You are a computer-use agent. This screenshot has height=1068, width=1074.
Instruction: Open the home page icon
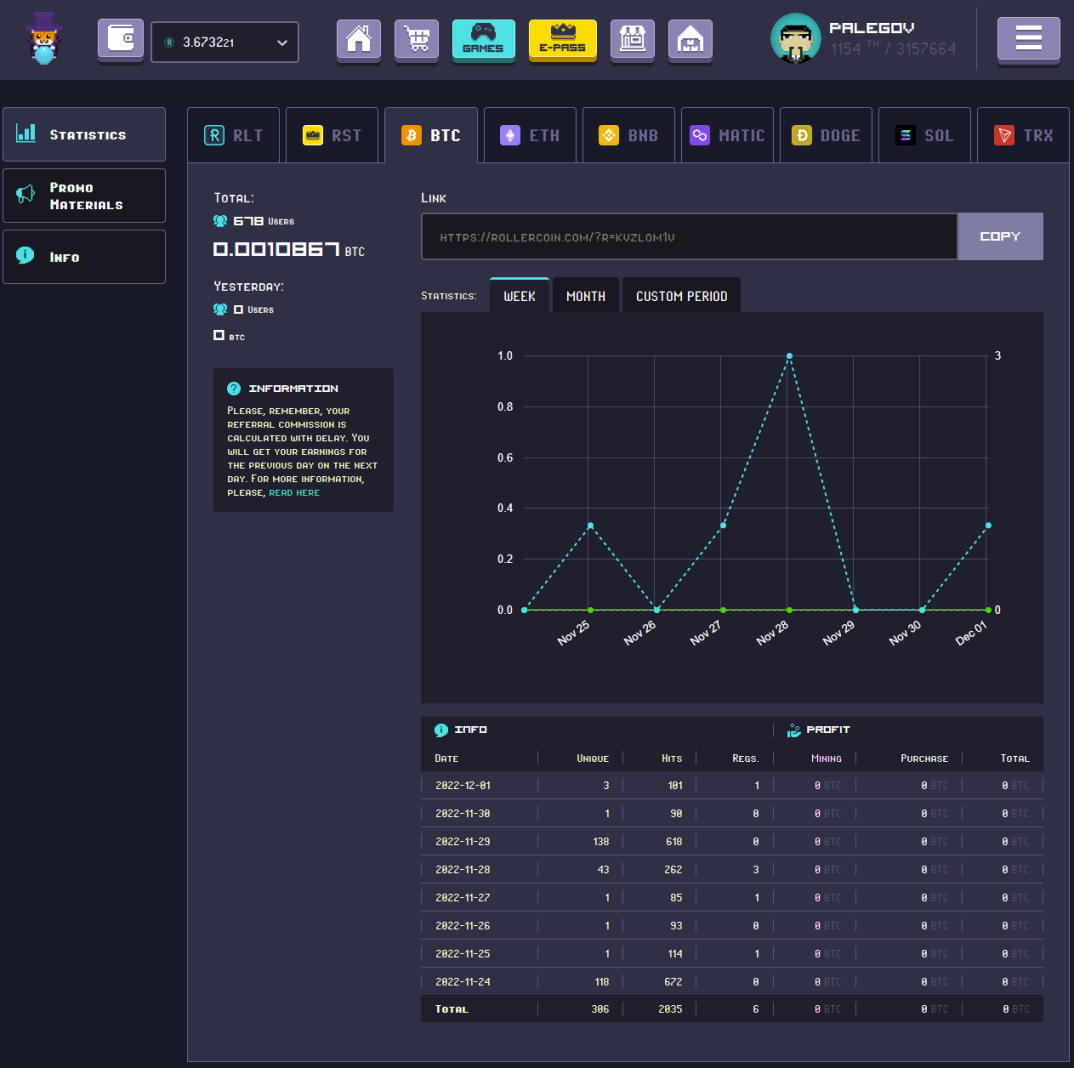[358, 40]
